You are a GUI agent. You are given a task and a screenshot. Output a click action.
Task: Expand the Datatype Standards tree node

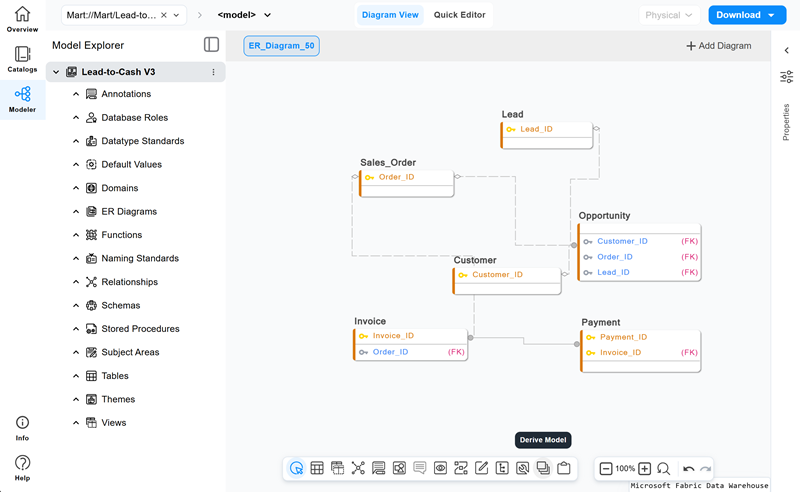click(76, 141)
